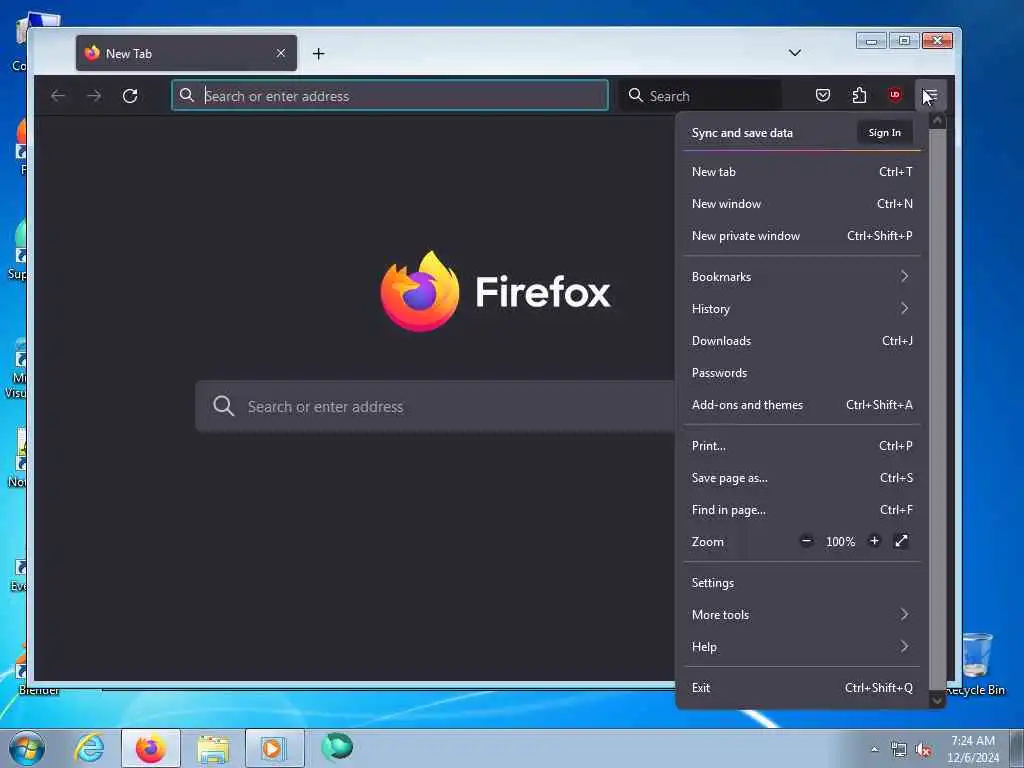Click the magnifier in the search bar
This screenshot has width=1024, height=768.
tap(636, 95)
